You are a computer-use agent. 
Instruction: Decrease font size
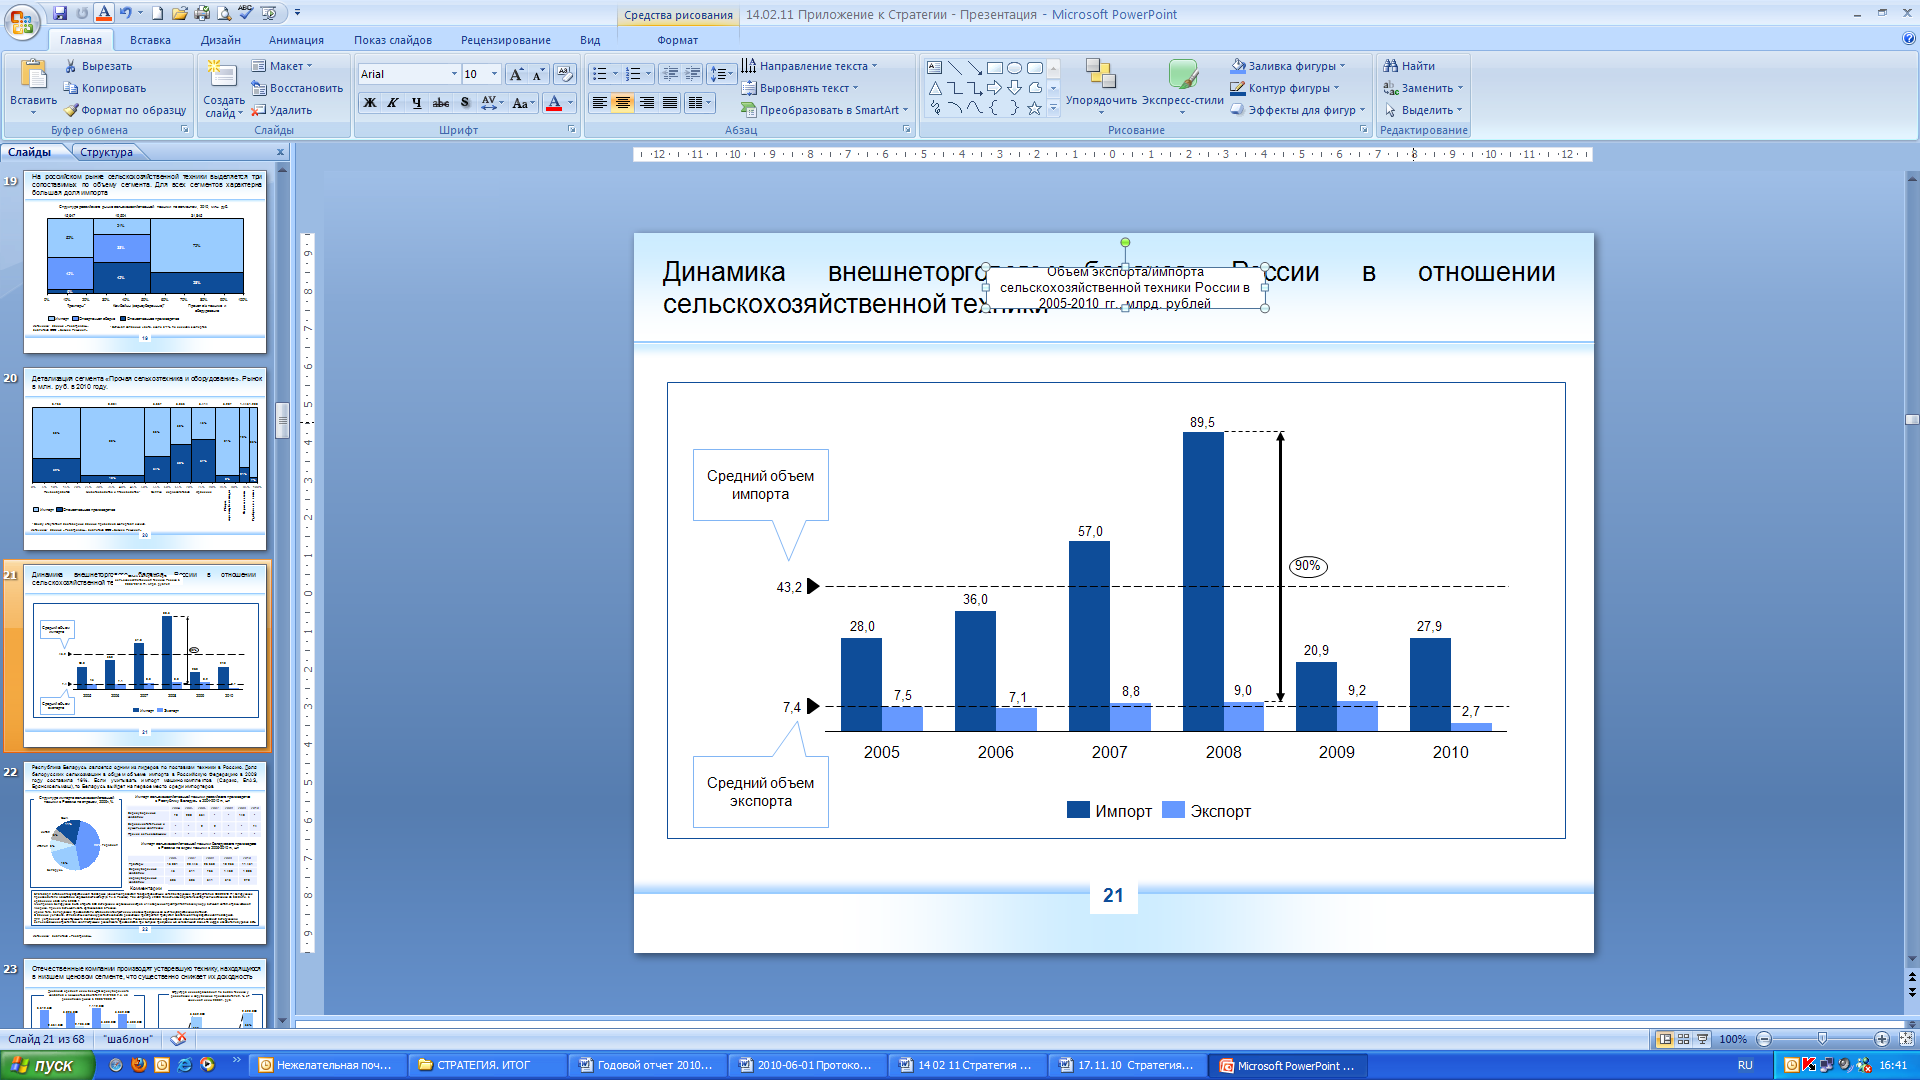pos(538,74)
